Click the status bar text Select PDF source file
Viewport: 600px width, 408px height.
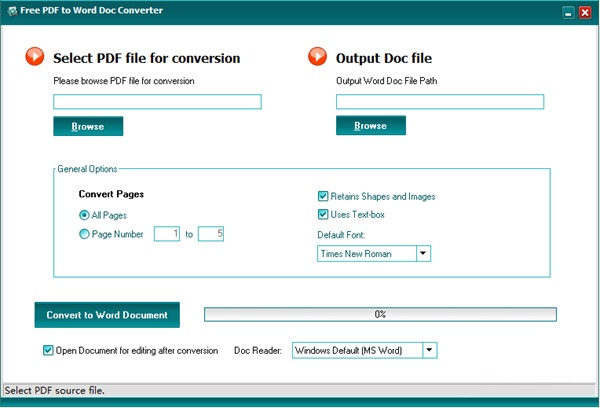coord(54,390)
